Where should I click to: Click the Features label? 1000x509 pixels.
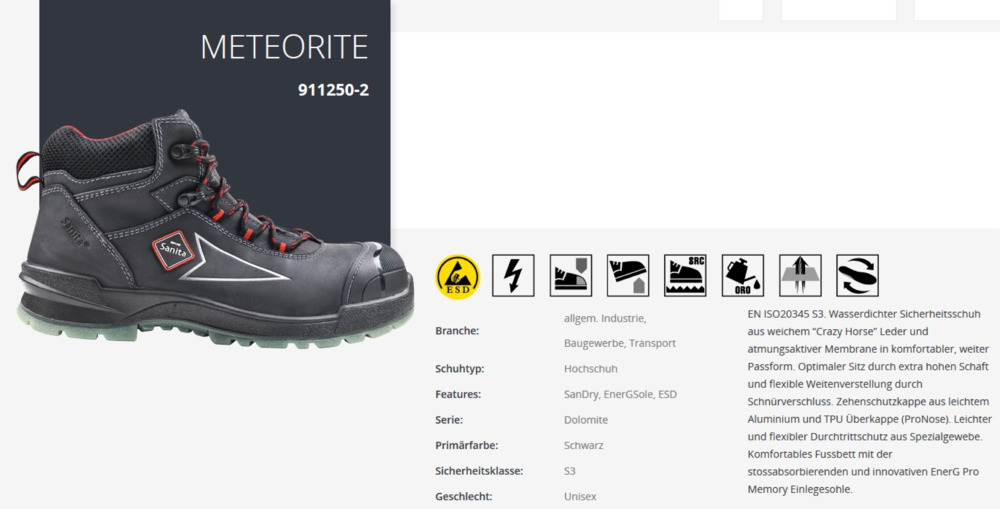pos(458,394)
